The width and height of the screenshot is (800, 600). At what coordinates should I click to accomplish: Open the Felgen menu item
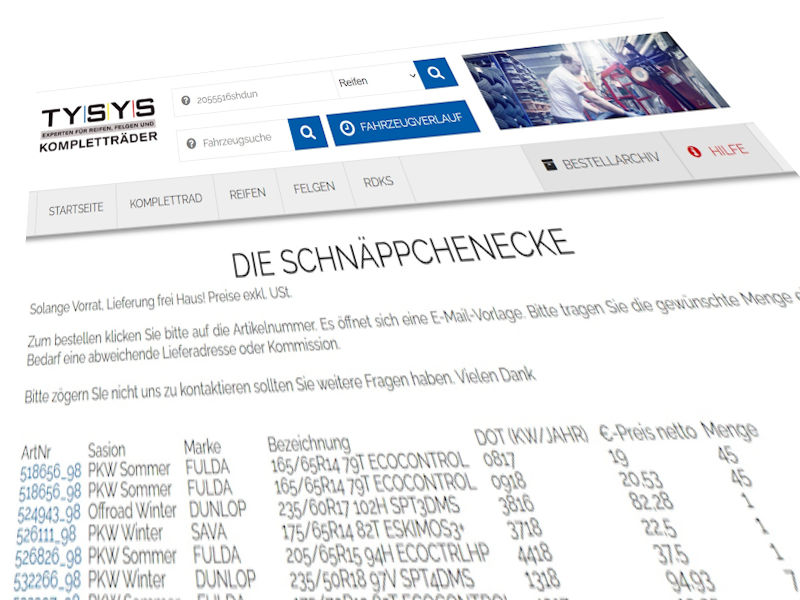point(314,187)
